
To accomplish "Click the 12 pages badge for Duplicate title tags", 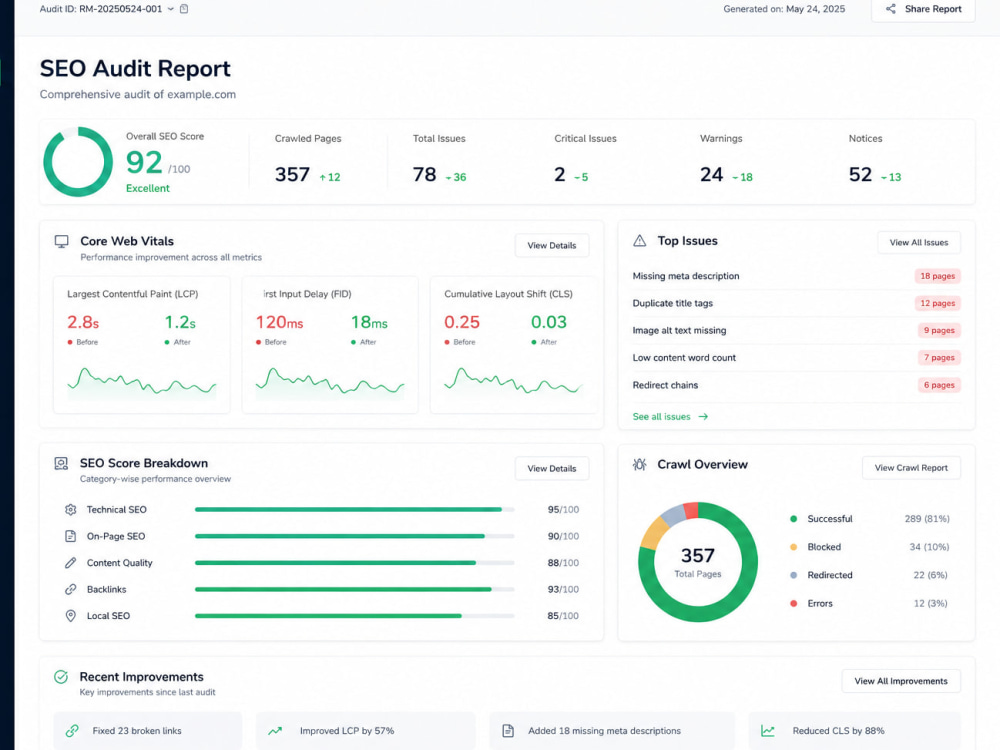I will pos(937,304).
